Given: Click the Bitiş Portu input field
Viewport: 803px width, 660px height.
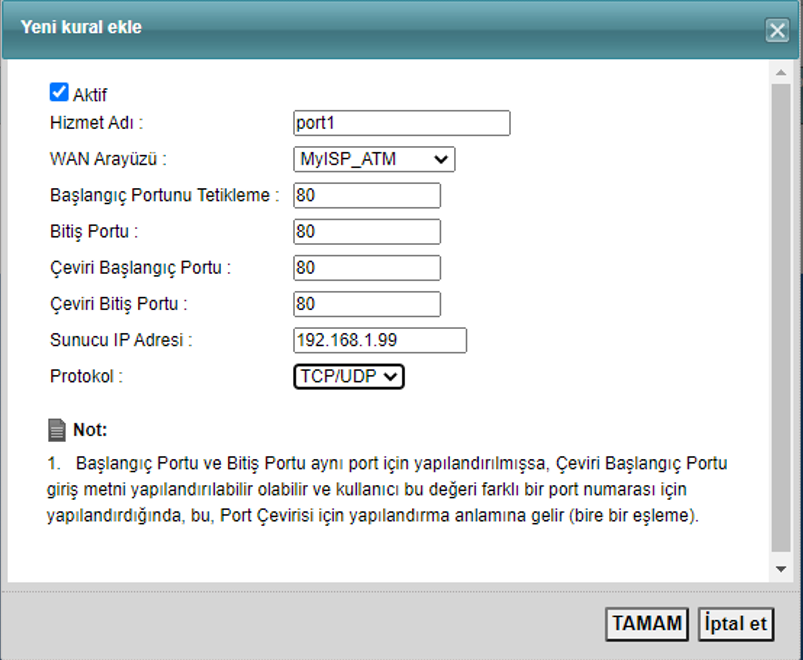Looking at the screenshot, I should pyautogui.click(x=367, y=232).
